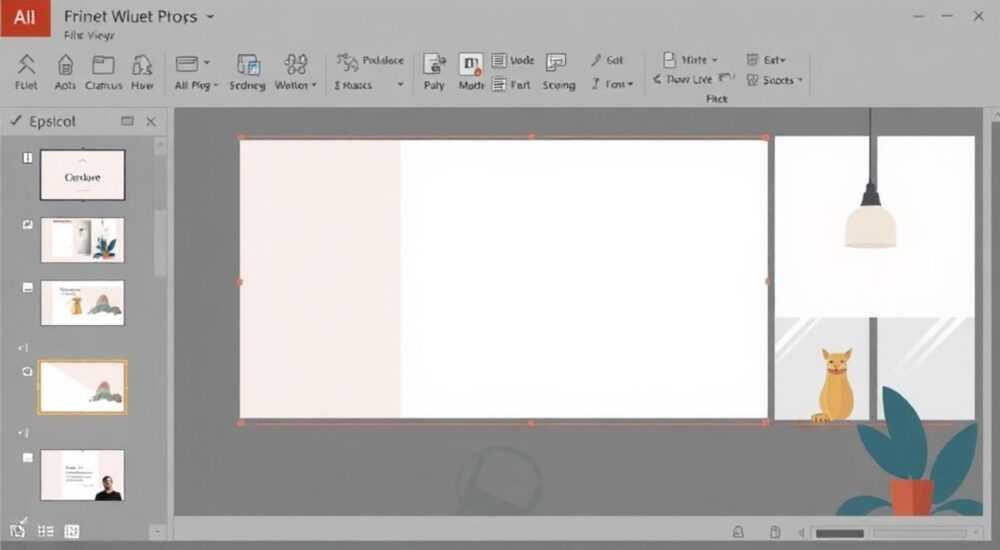
Task: Toggle the checkbox next to the last slide
Action: point(27,457)
